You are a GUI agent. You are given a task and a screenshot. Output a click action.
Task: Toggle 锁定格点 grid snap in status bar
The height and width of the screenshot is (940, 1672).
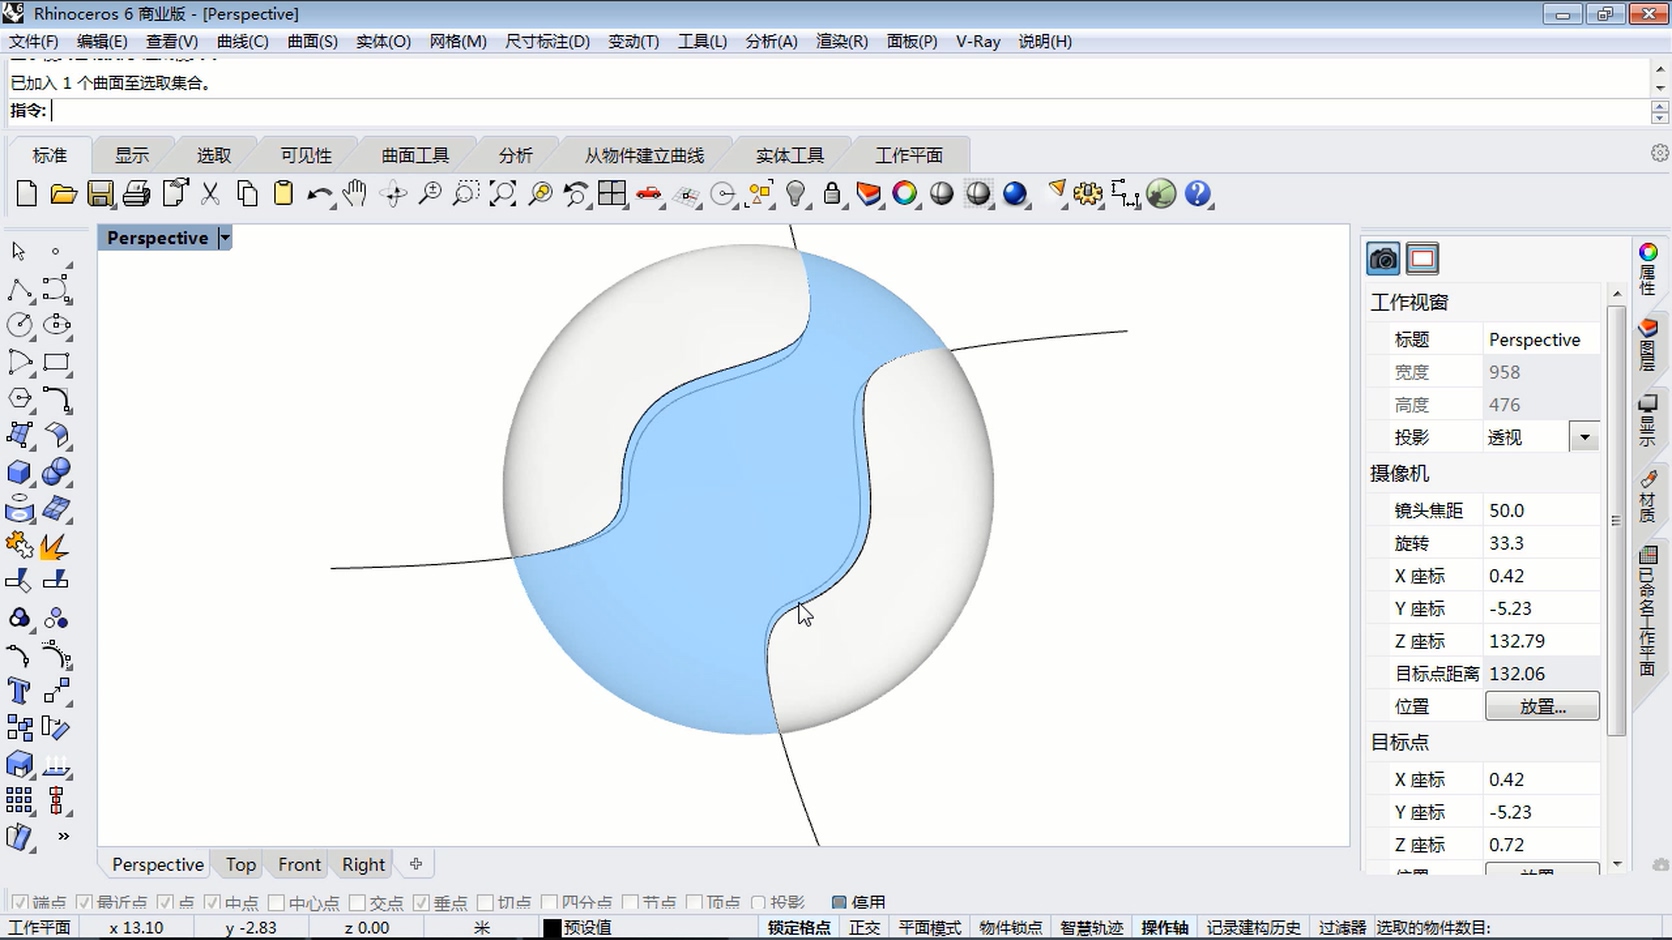[799, 927]
